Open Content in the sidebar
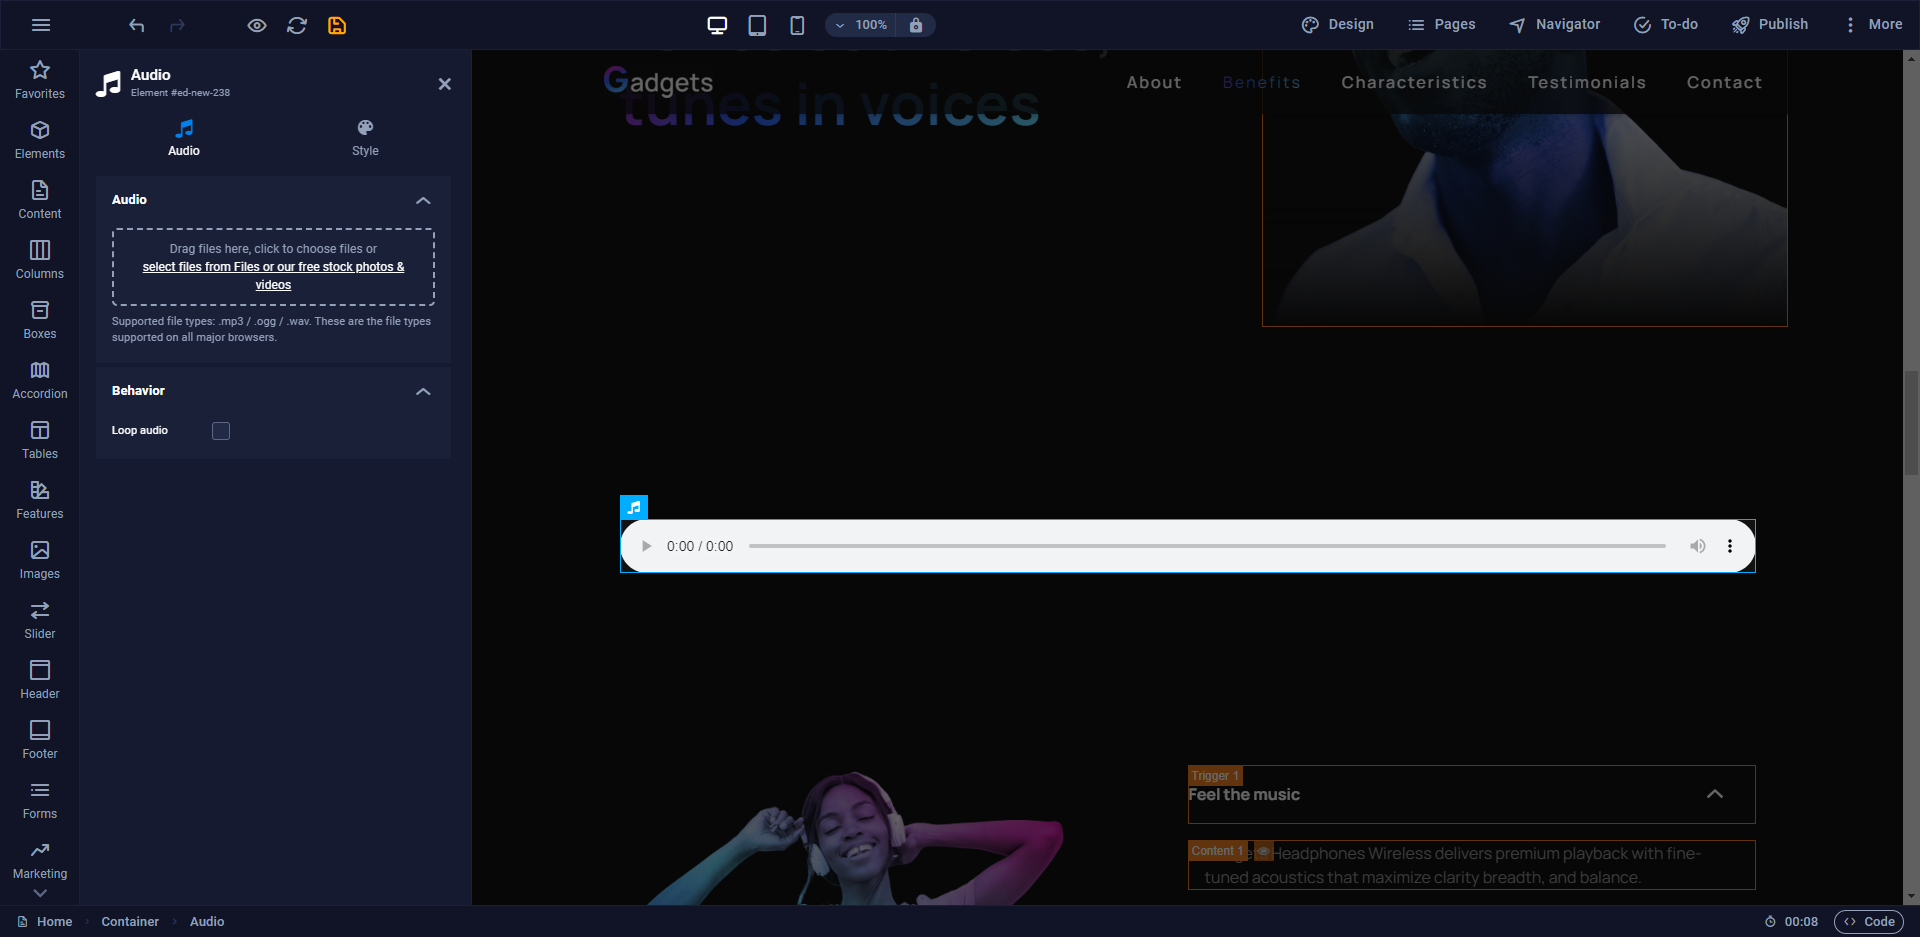 [40, 200]
